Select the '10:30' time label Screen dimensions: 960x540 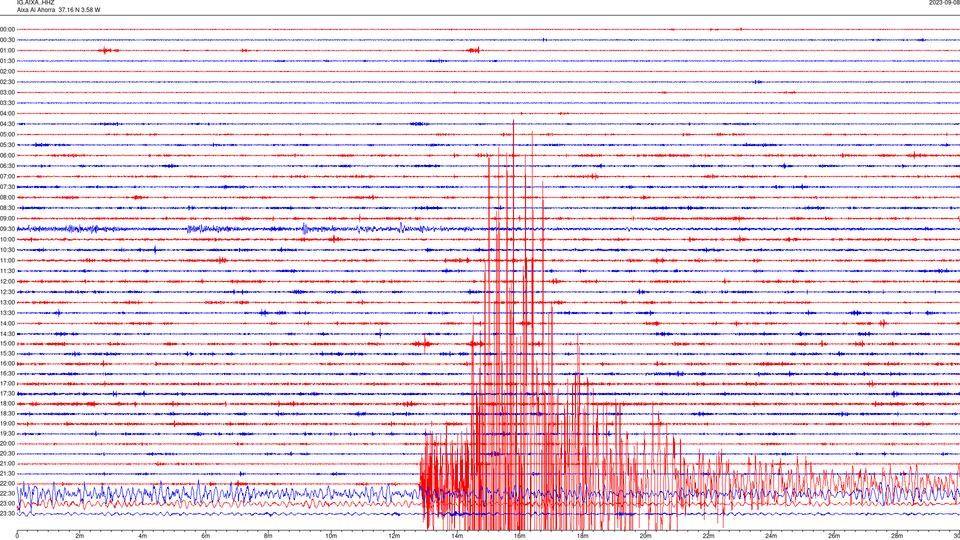(x=7, y=250)
